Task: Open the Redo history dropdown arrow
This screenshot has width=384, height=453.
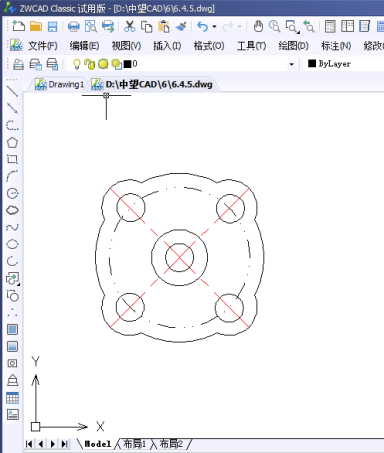Action: click(x=240, y=27)
